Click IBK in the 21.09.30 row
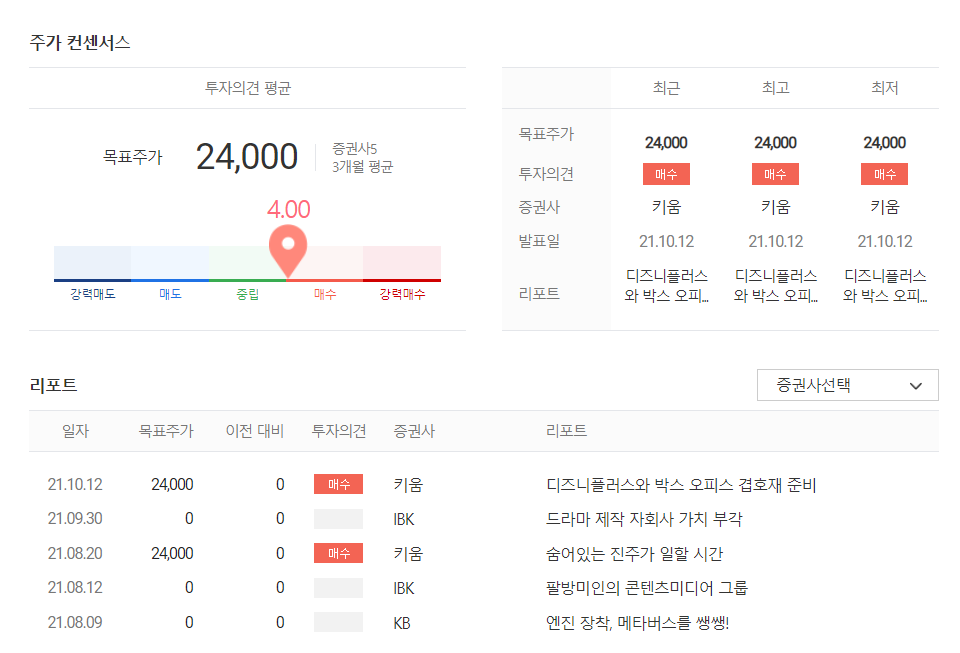Viewport: 960px width, 653px height. (403, 519)
